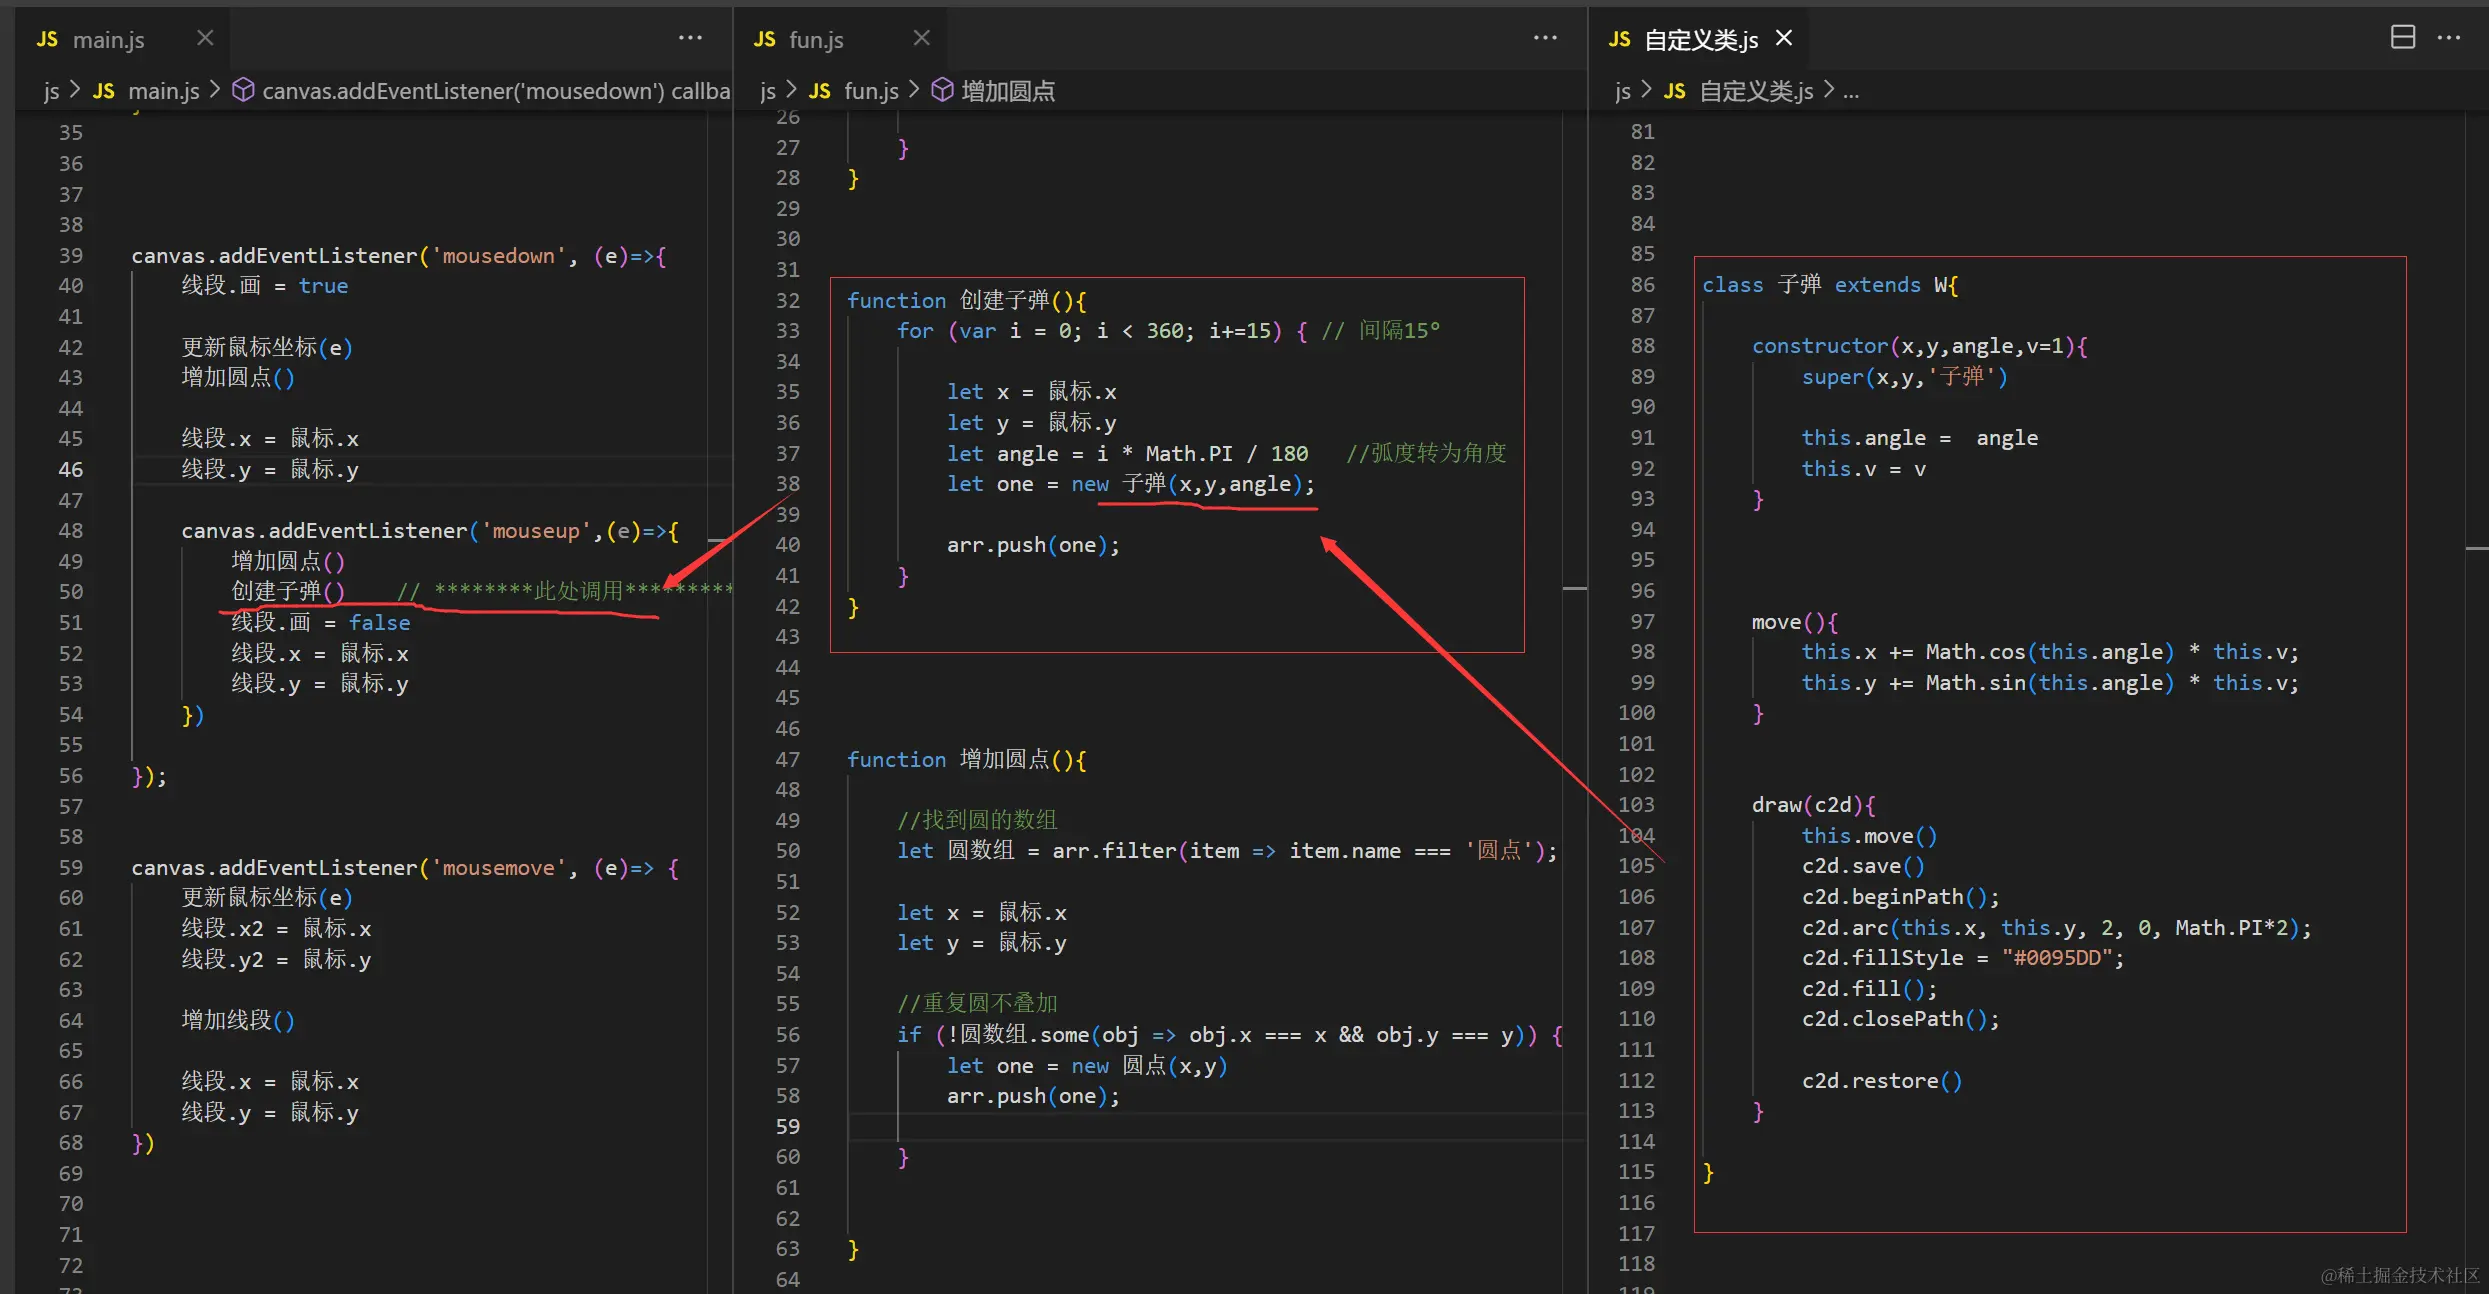Viewport: 2489px width, 1294px height.
Task: Click the cube icon in the main.js breadcrumb
Action: pos(243,91)
